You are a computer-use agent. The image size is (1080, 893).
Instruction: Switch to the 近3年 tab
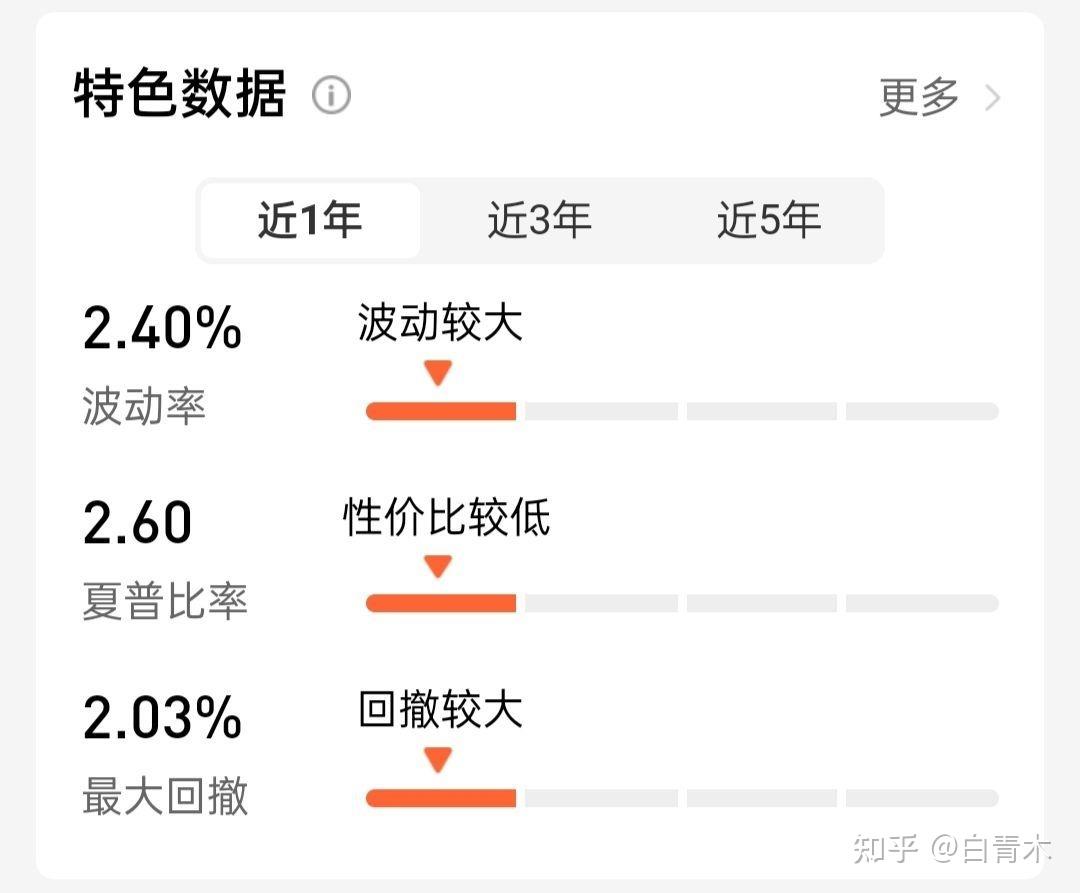click(x=537, y=220)
